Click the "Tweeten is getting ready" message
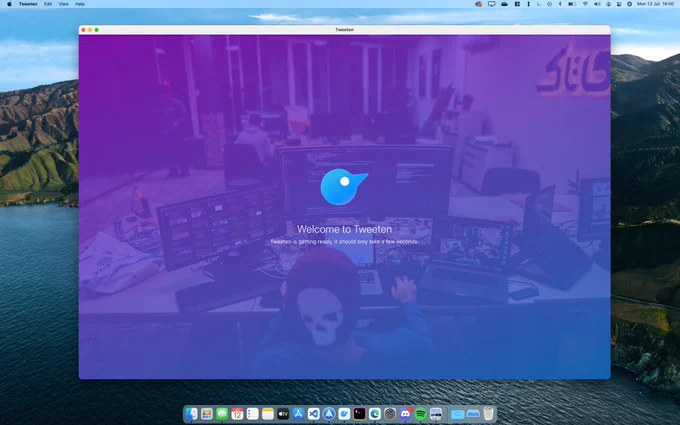Screen dimensions: 680x425 tap(344, 242)
